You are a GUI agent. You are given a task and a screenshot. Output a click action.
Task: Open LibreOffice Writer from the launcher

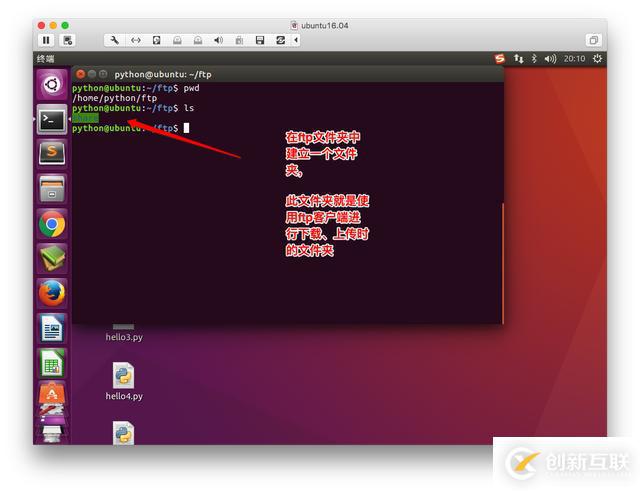coord(52,328)
